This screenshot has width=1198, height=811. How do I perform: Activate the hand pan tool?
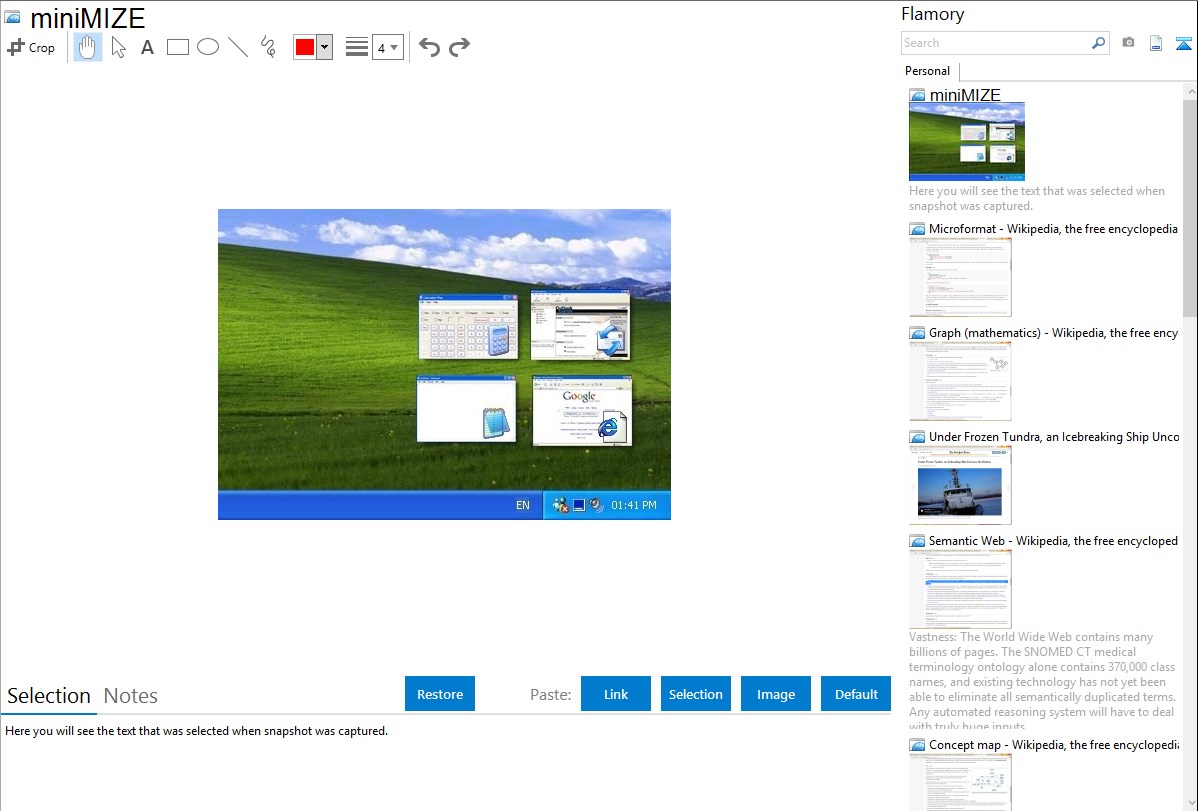tap(88, 47)
